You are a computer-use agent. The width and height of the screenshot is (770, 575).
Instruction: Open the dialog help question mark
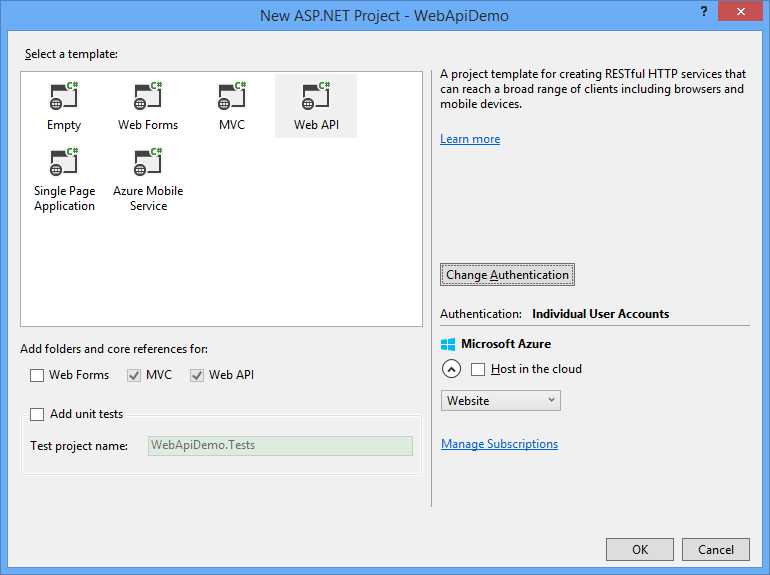click(x=704, y=11)
